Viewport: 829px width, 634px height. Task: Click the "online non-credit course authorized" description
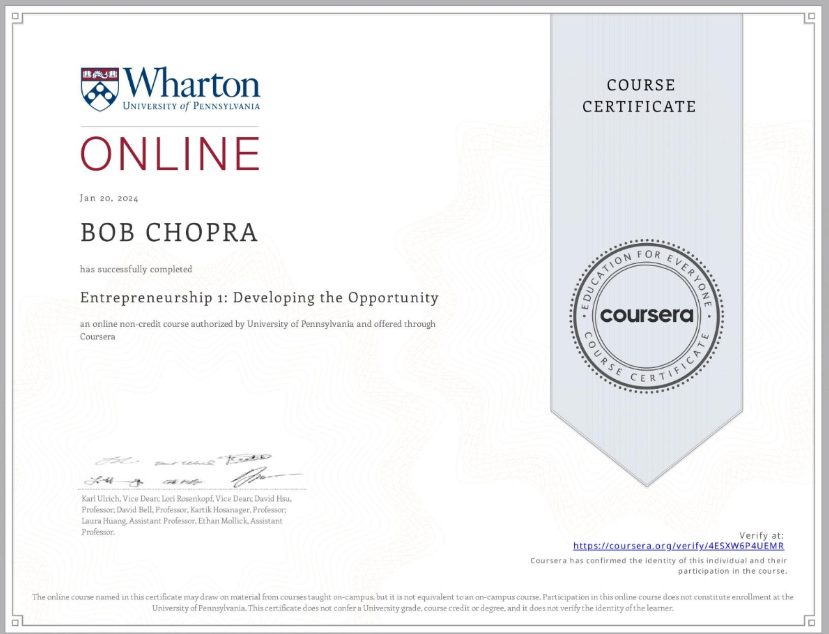pyautogui.click(x=258, y=324)
